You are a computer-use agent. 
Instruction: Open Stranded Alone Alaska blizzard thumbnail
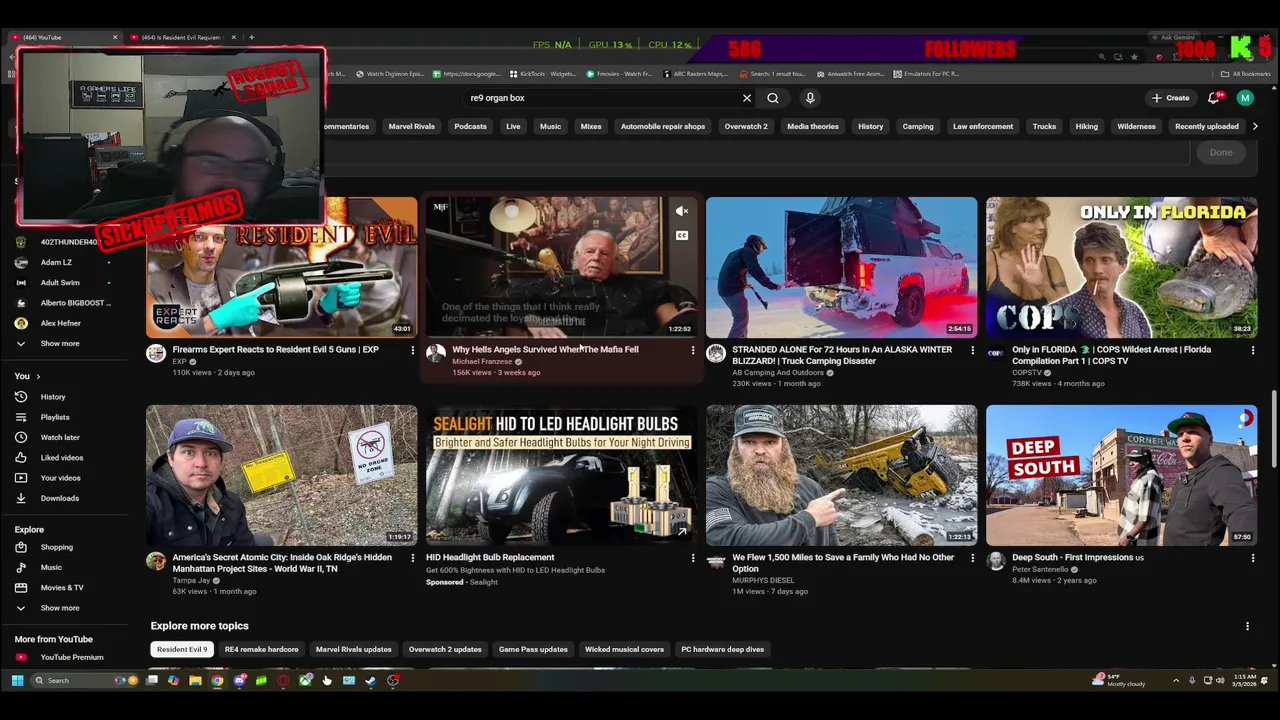point(841,267)
